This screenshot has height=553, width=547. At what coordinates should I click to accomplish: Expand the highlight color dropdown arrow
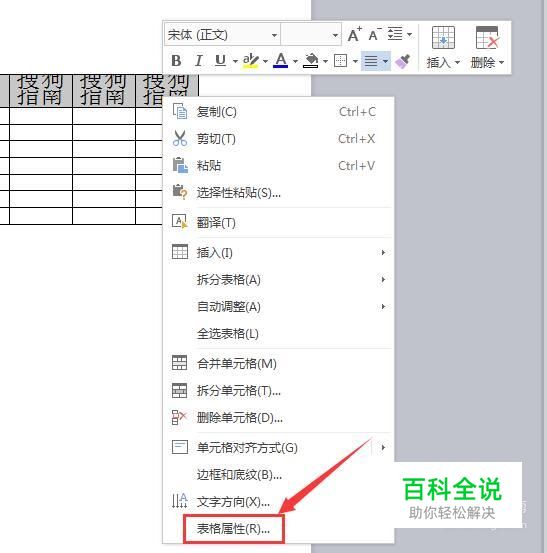pyautogui.click(x=265, y=61)
